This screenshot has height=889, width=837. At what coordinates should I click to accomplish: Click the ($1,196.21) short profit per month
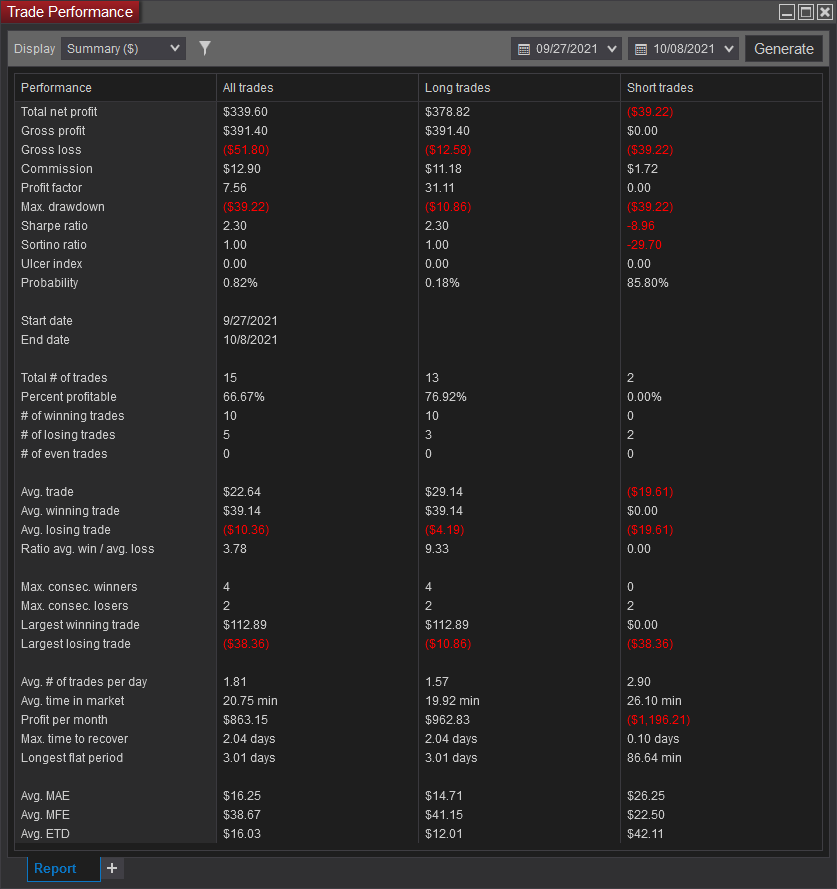[x=658, y=719]
